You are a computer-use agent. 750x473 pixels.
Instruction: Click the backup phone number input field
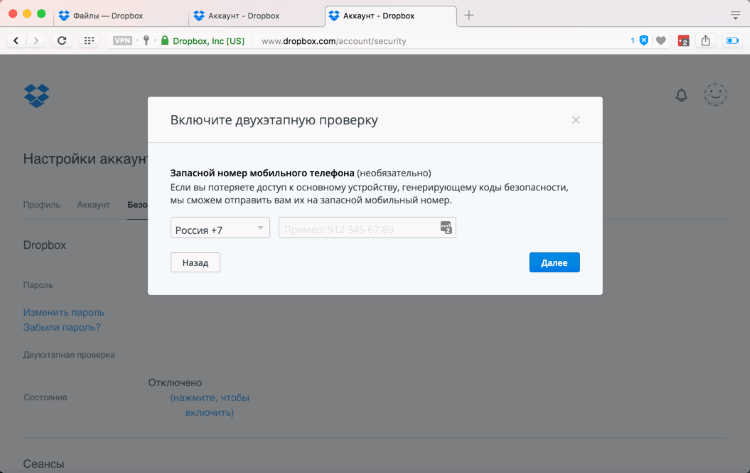click(x=358, y=229)
